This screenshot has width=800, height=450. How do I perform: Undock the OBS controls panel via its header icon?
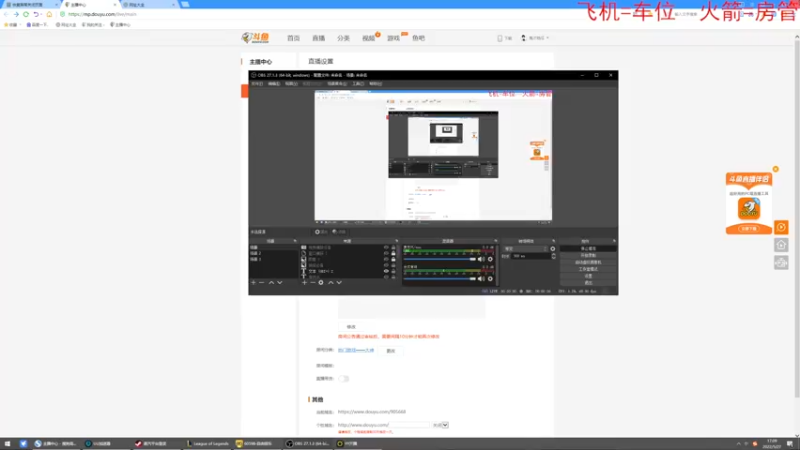coord(614,241)
